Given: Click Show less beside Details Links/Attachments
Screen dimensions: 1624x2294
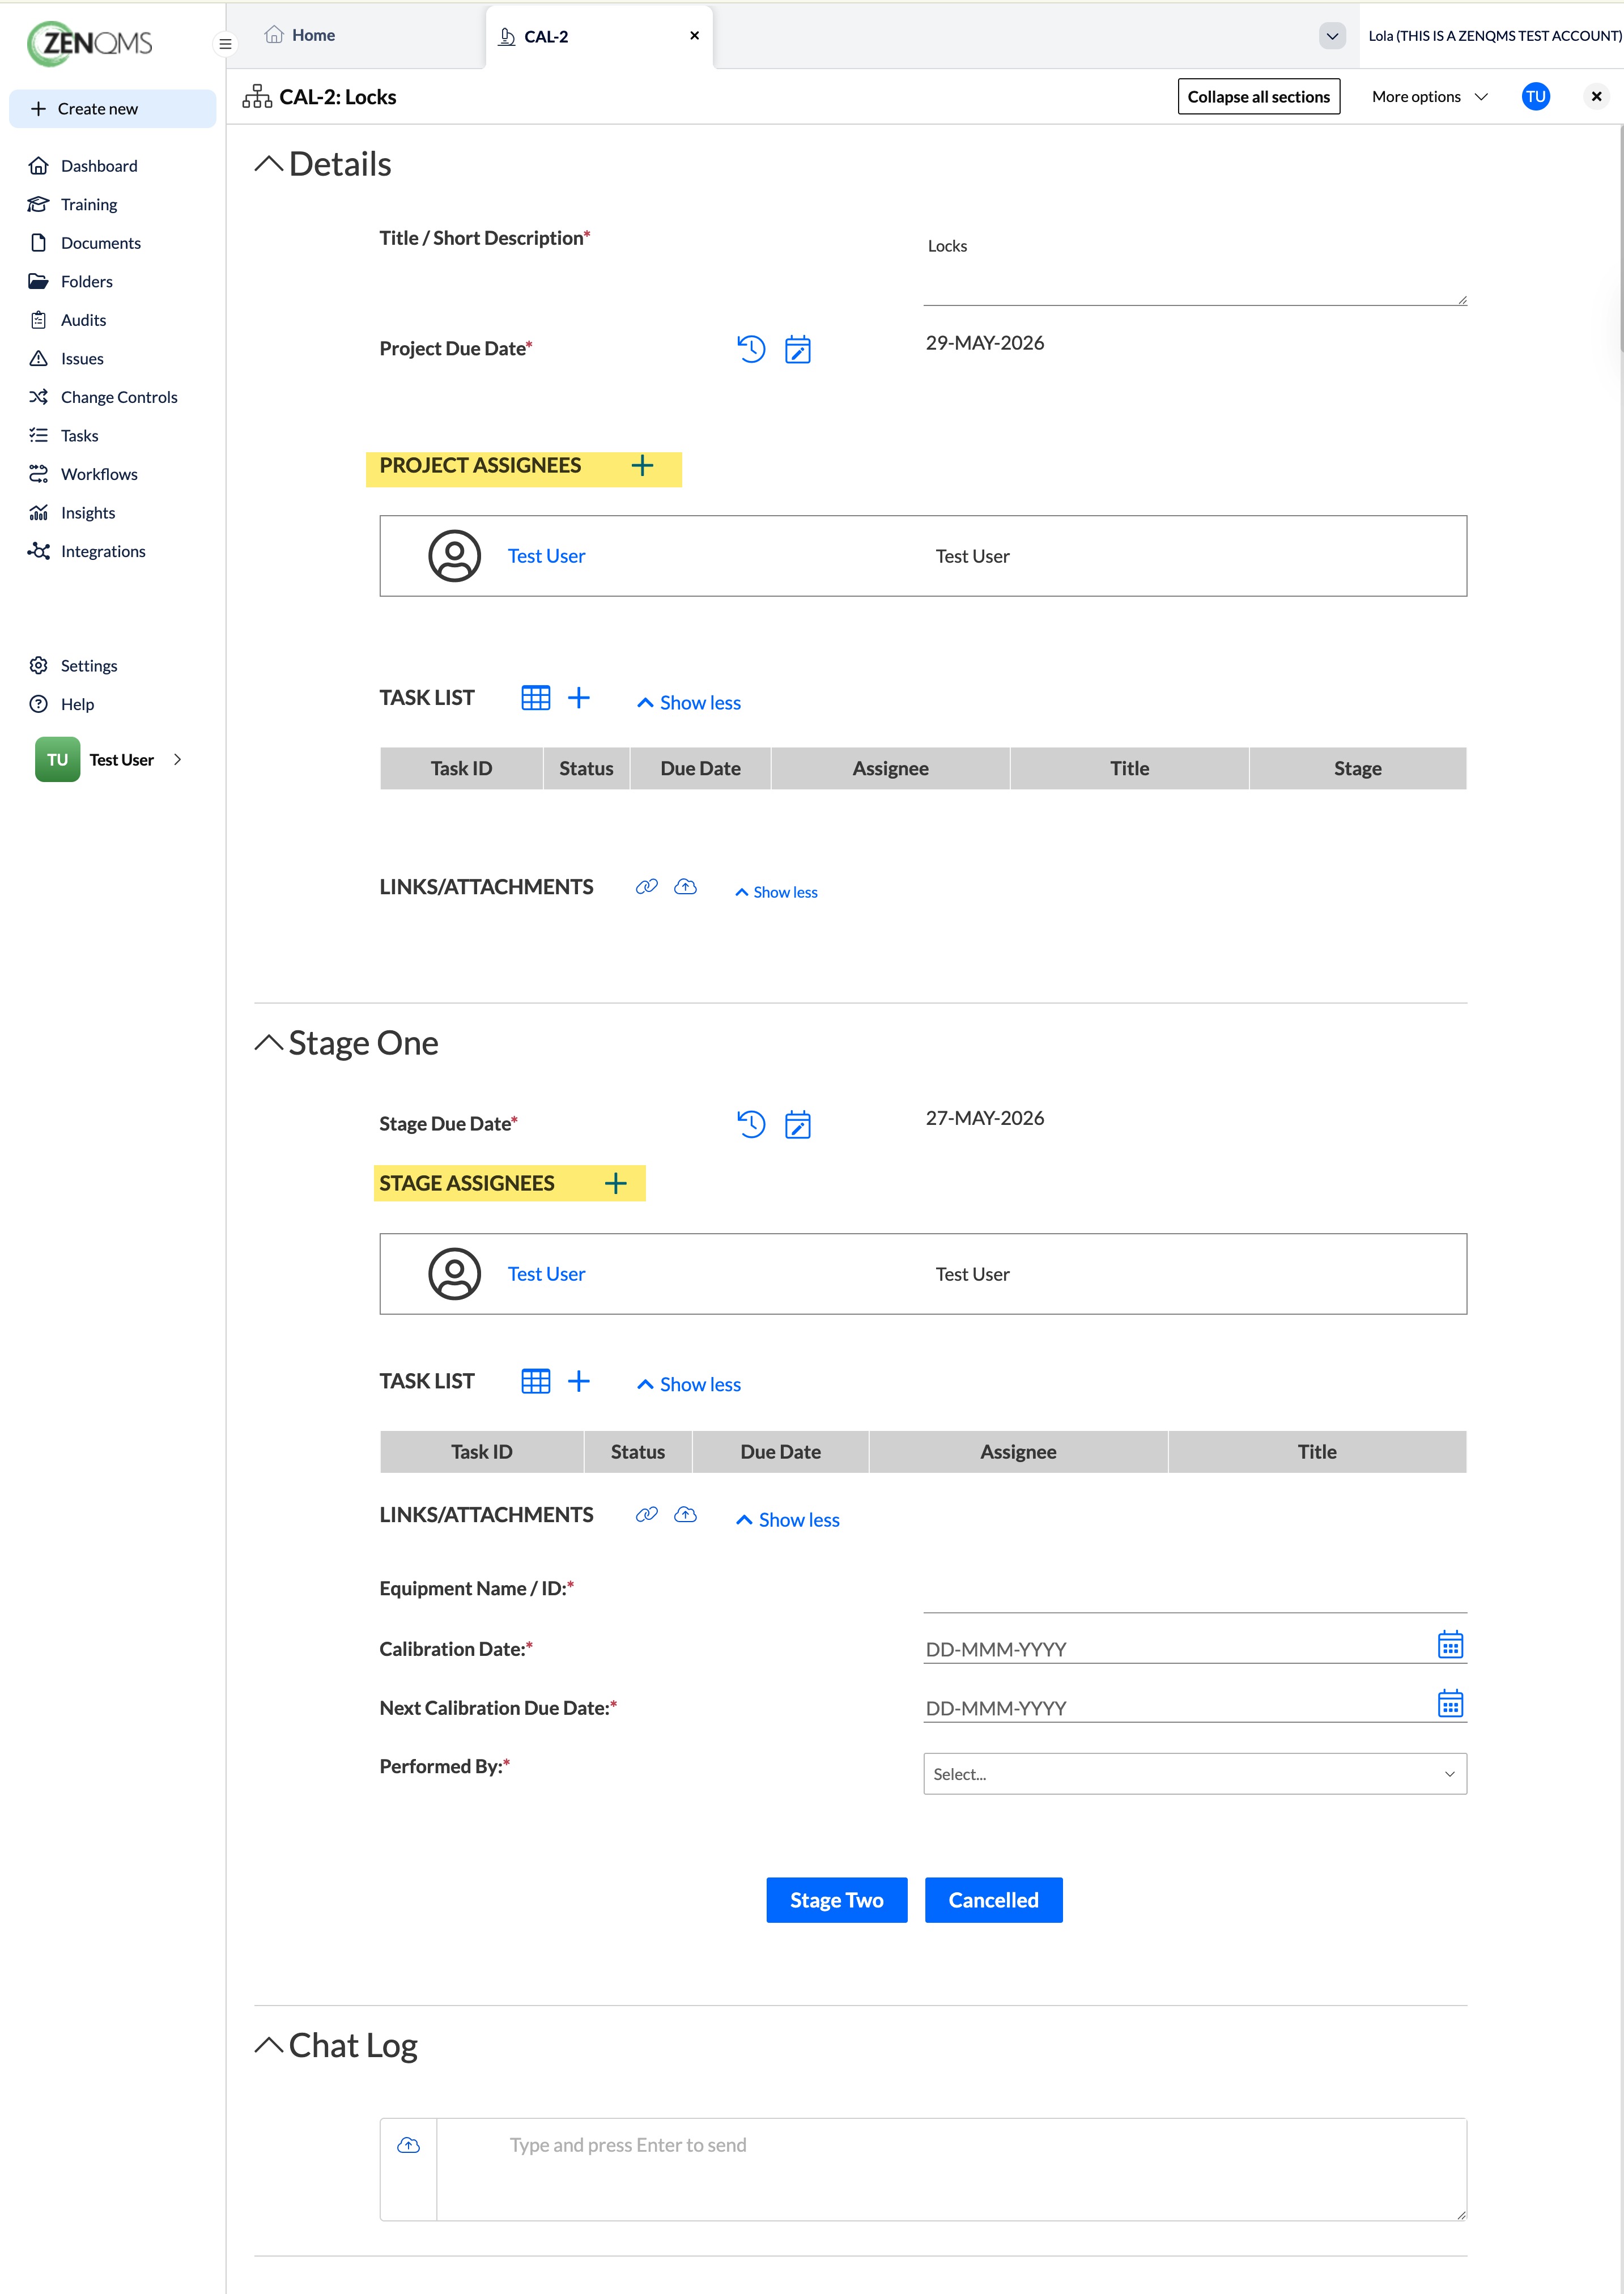Looking at the screenshot, I should pos(776,892).
